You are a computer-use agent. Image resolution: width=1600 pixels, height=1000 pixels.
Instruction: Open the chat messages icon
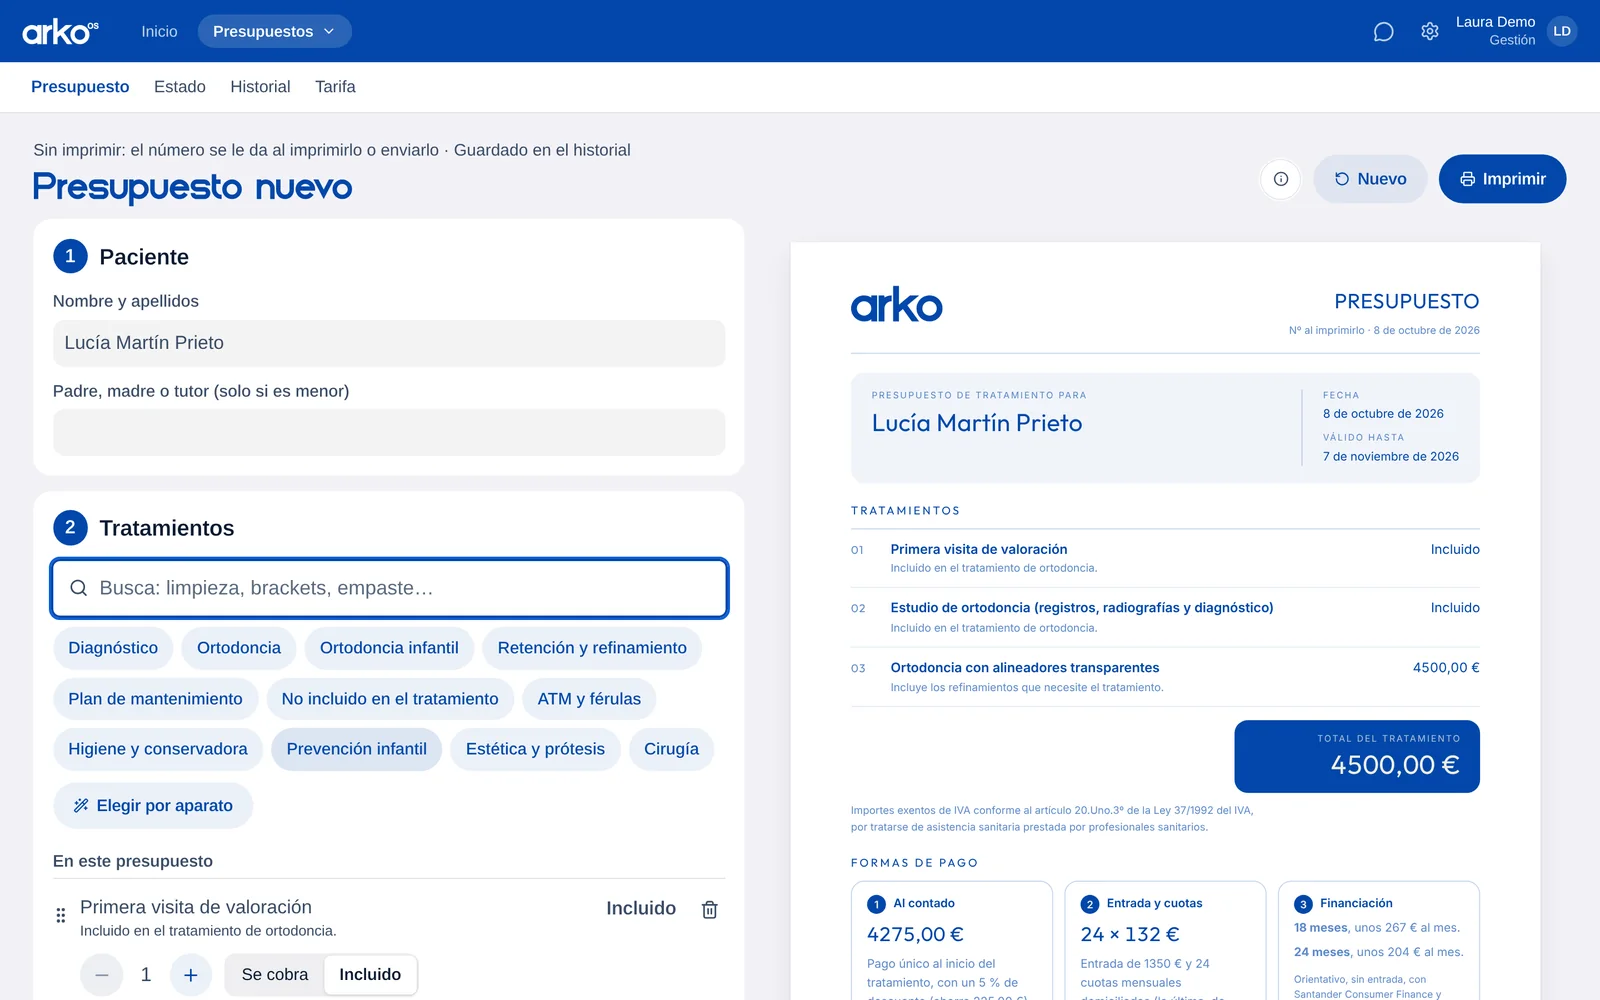1383,32
